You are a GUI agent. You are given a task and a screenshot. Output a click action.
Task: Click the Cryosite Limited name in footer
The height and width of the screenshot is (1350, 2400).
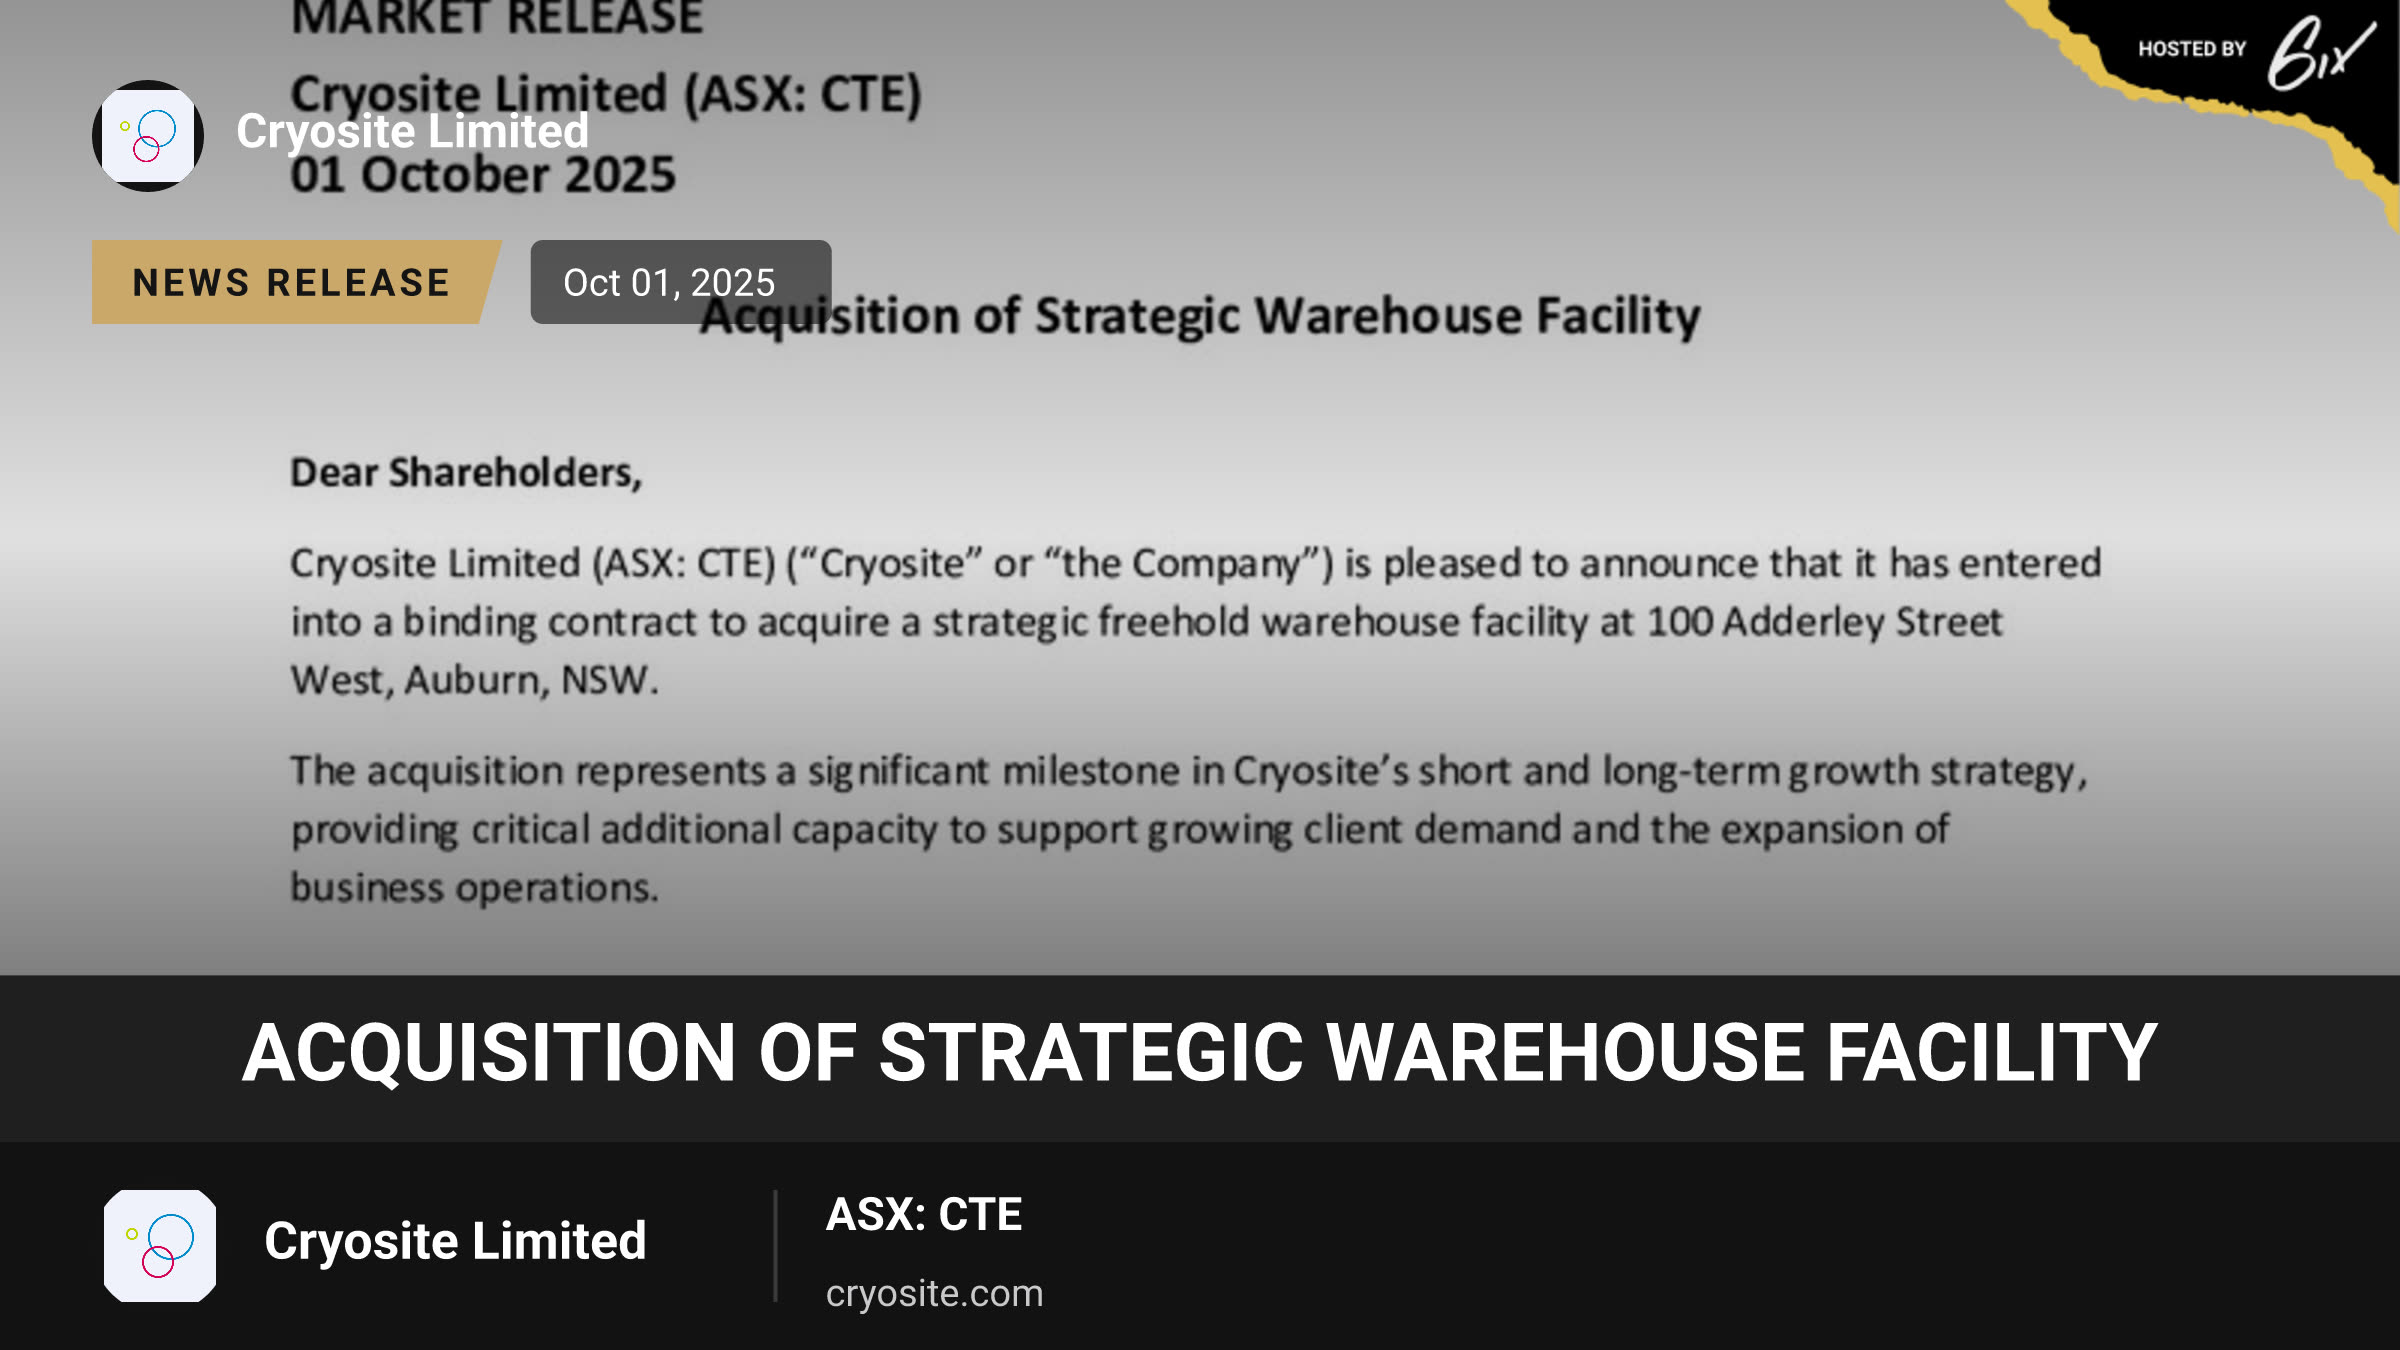pyautogui.click(x=455, y=1241)
